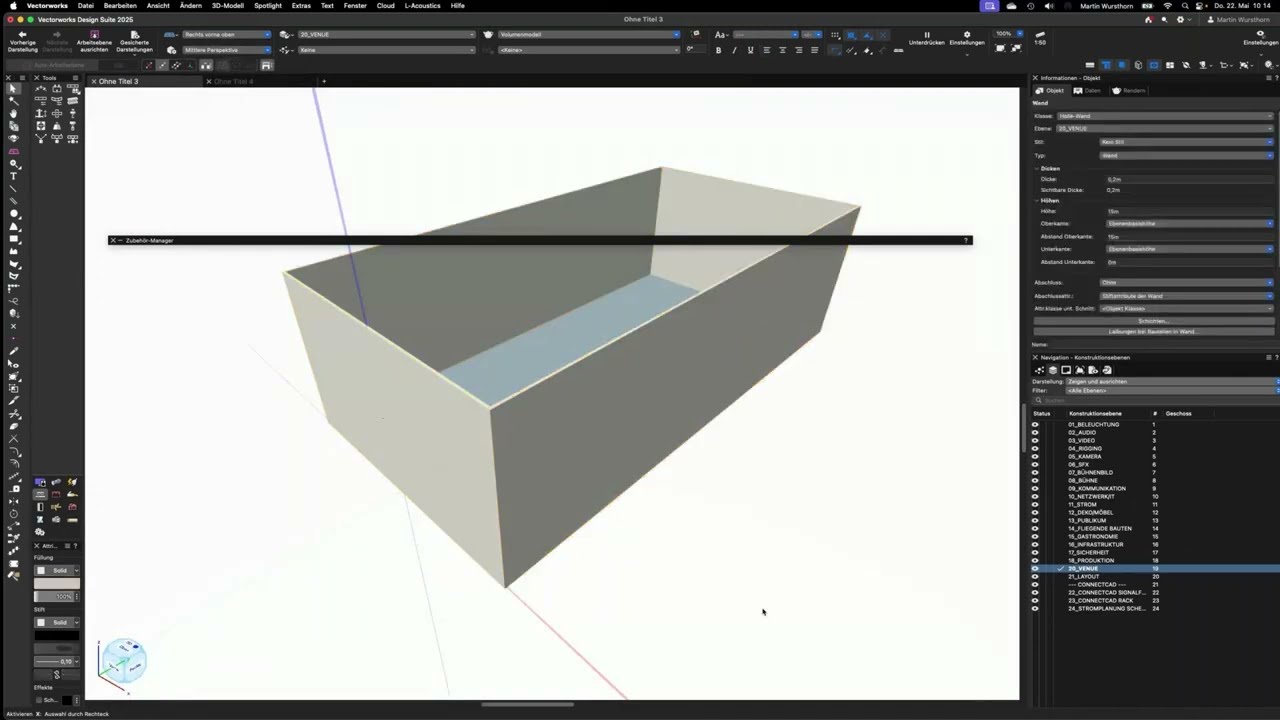Select the arrow selection tool in Tools palette
Image resolution: width=1280 pixels, height=720 pixels.
coord(13,89)
